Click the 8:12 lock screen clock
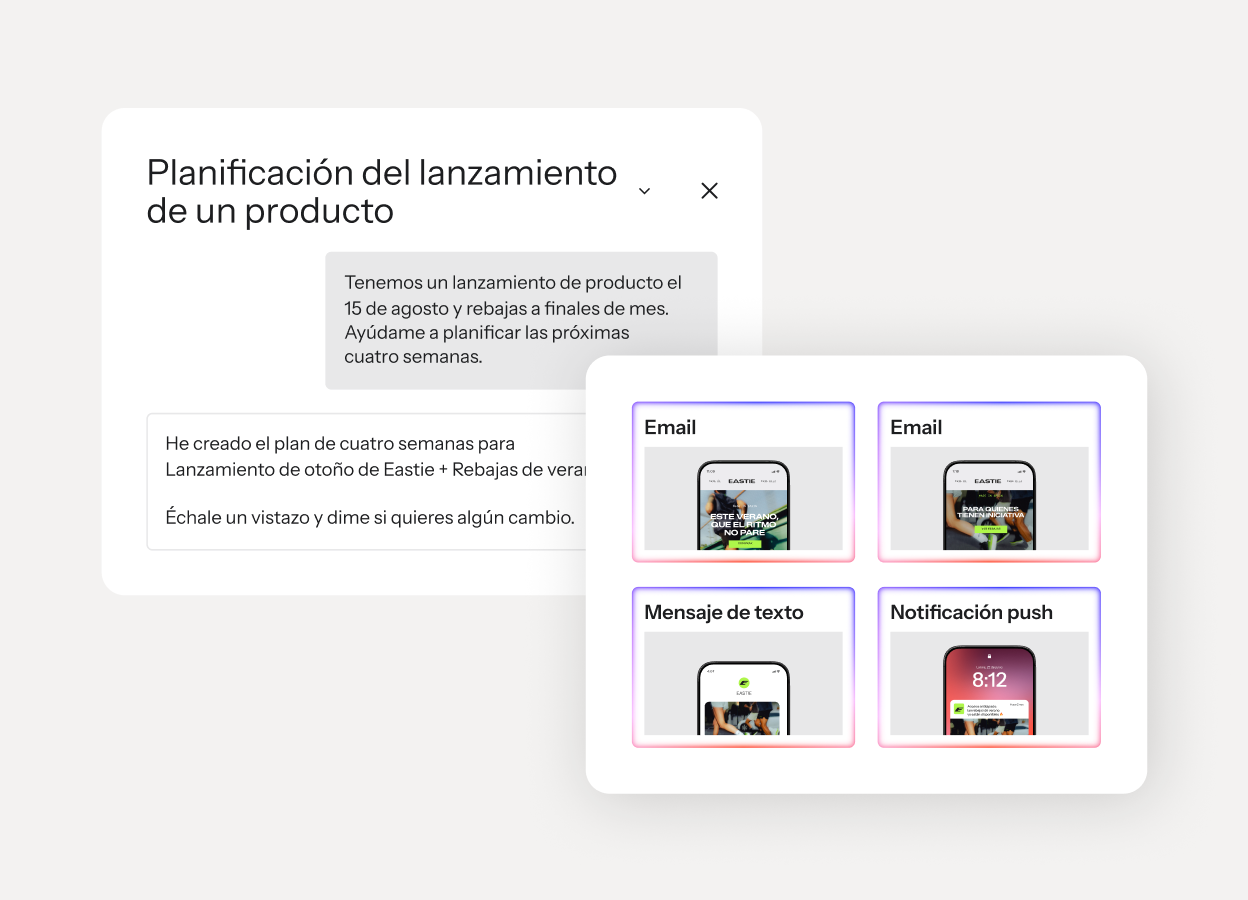1248x900 pixels. pyautogui.click(x=989, y=680)
